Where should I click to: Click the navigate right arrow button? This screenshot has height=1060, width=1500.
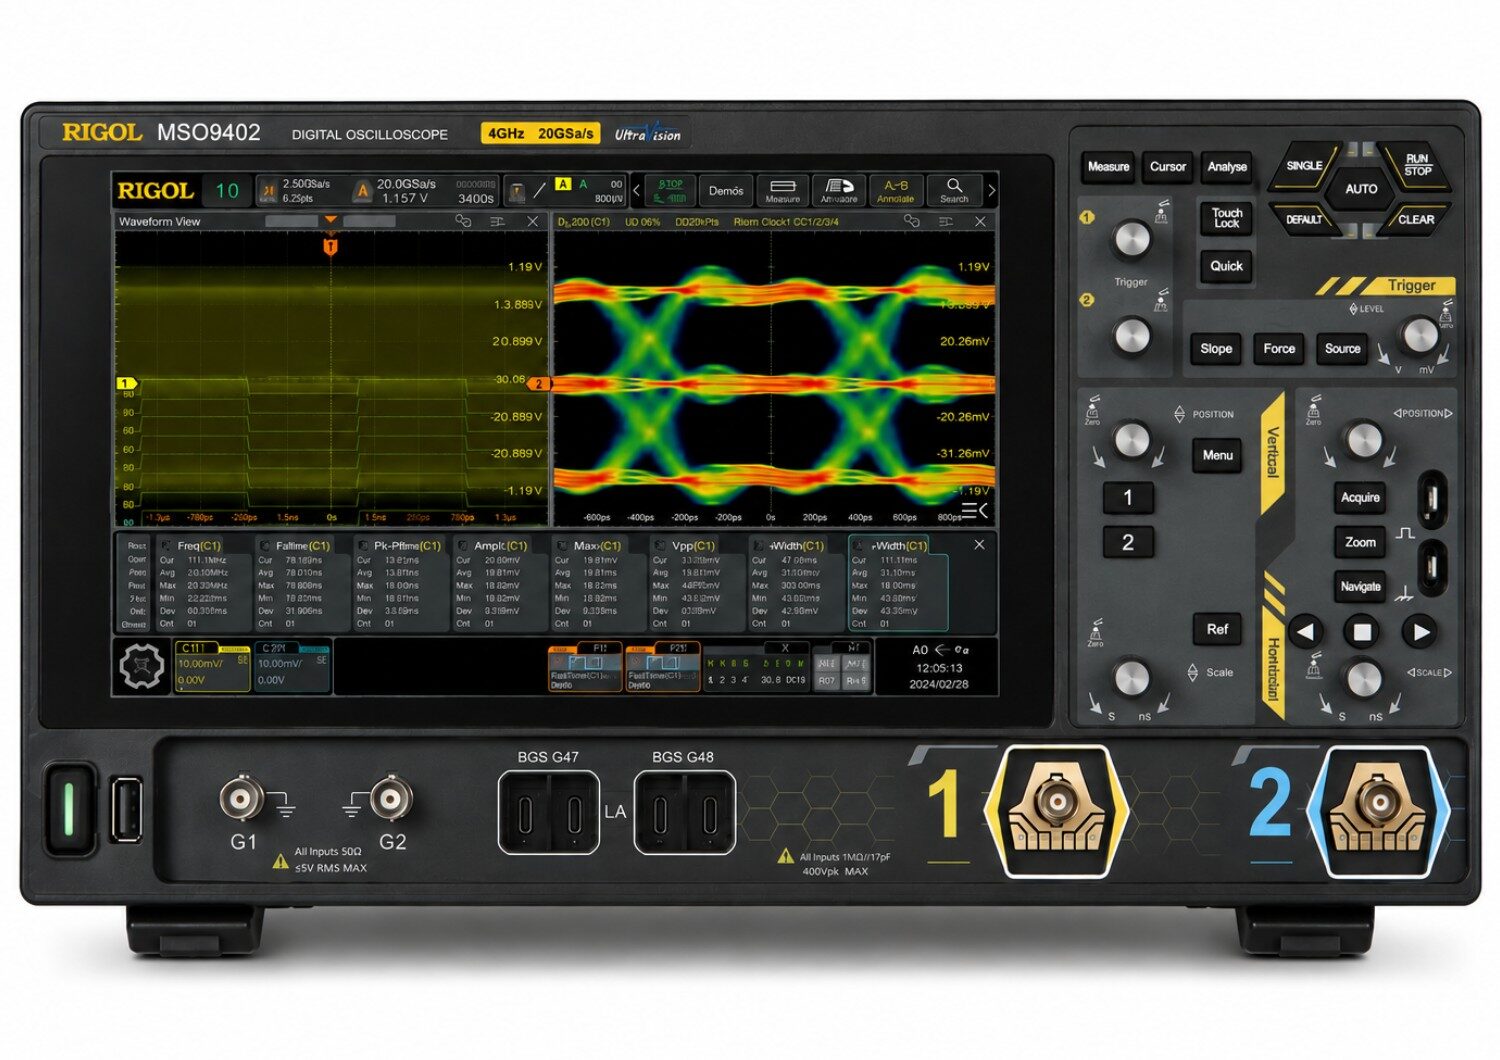pos(1421,632)
